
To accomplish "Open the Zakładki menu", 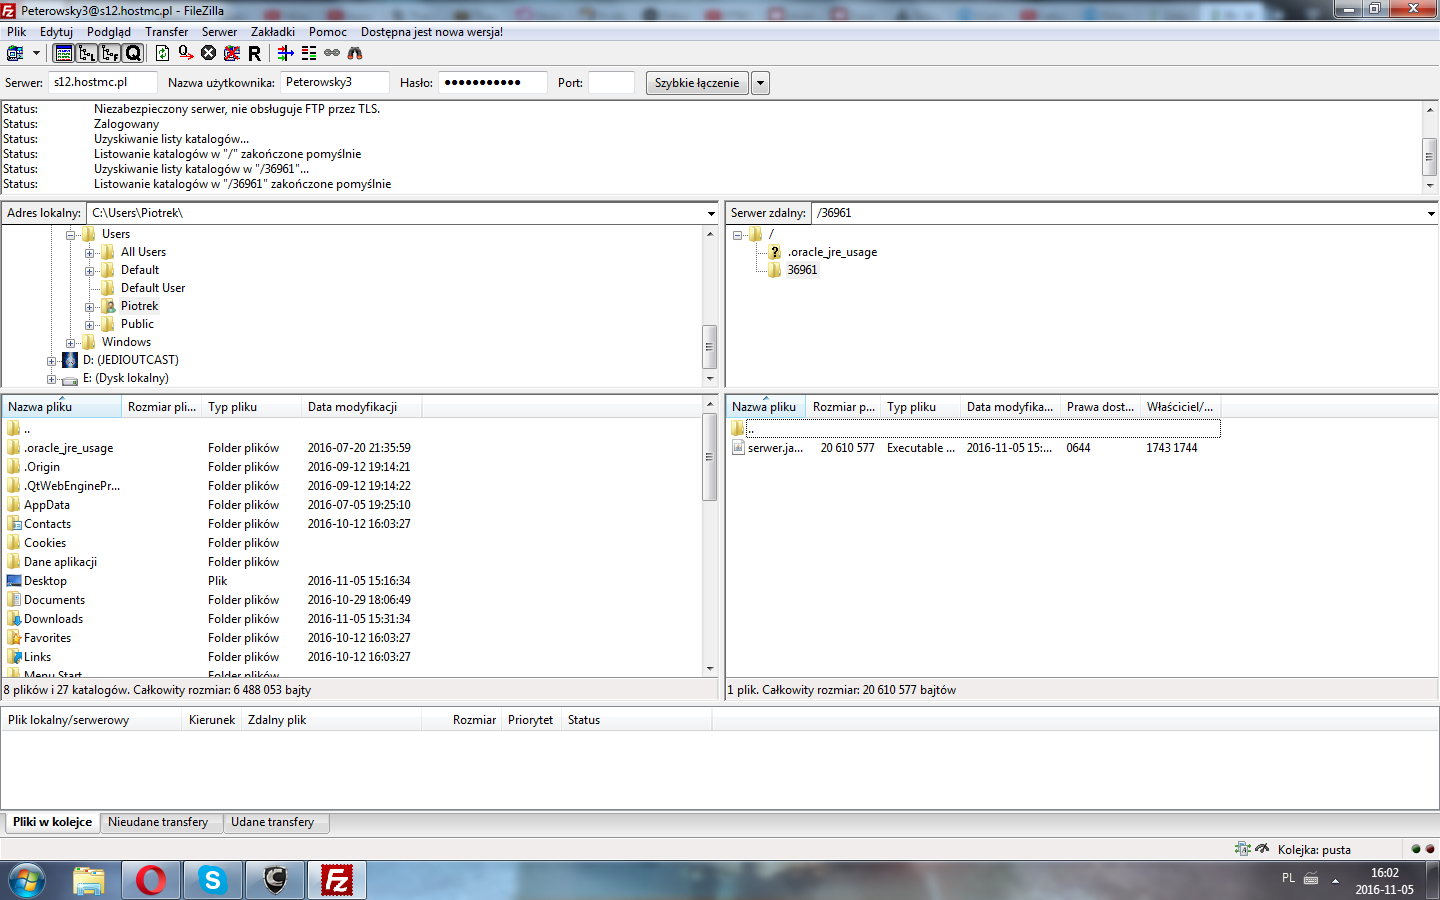I will (272, 32).
